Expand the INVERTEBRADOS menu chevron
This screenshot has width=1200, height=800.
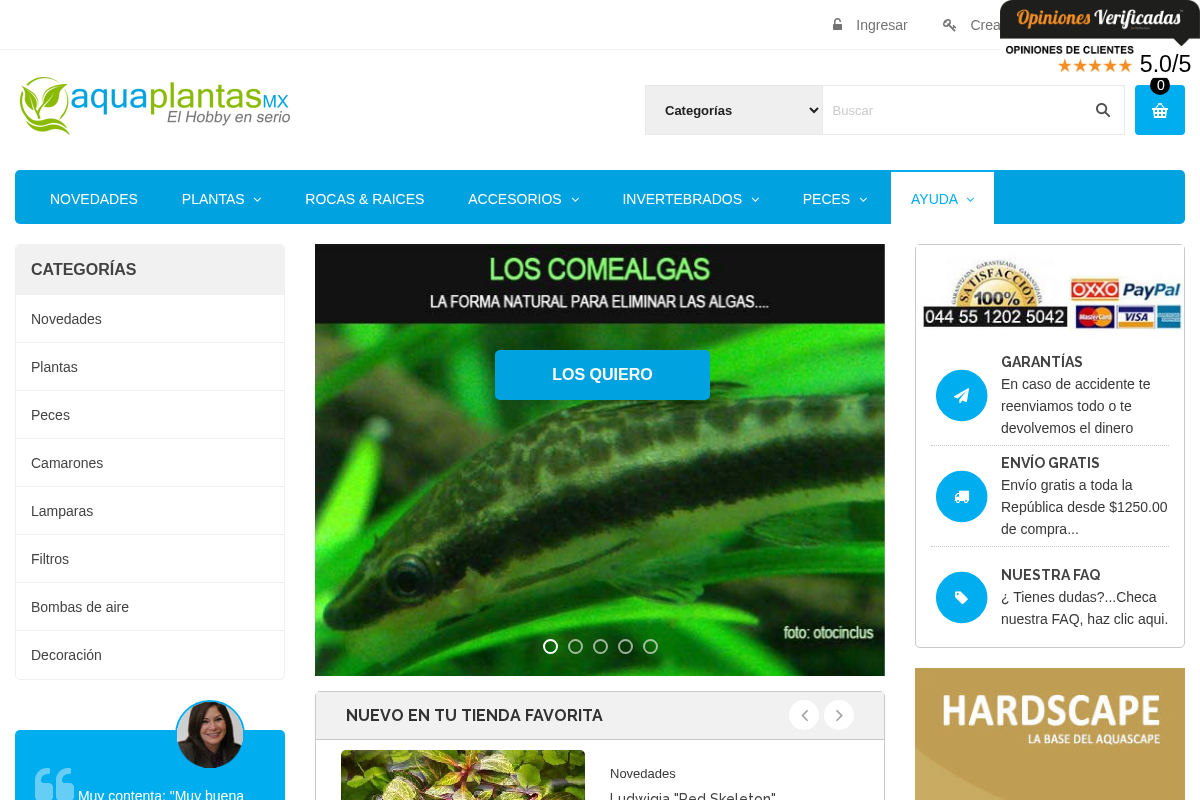755,199
